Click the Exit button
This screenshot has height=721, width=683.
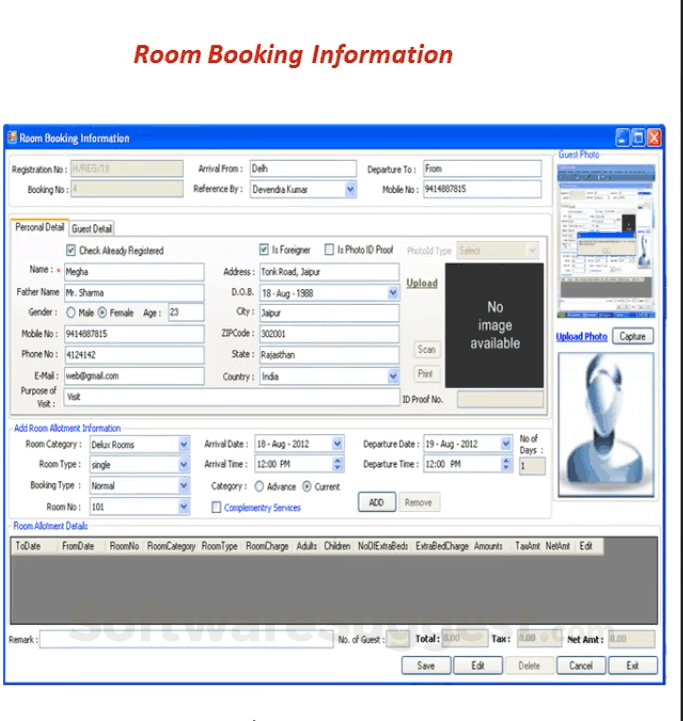(x=632, y=665)
